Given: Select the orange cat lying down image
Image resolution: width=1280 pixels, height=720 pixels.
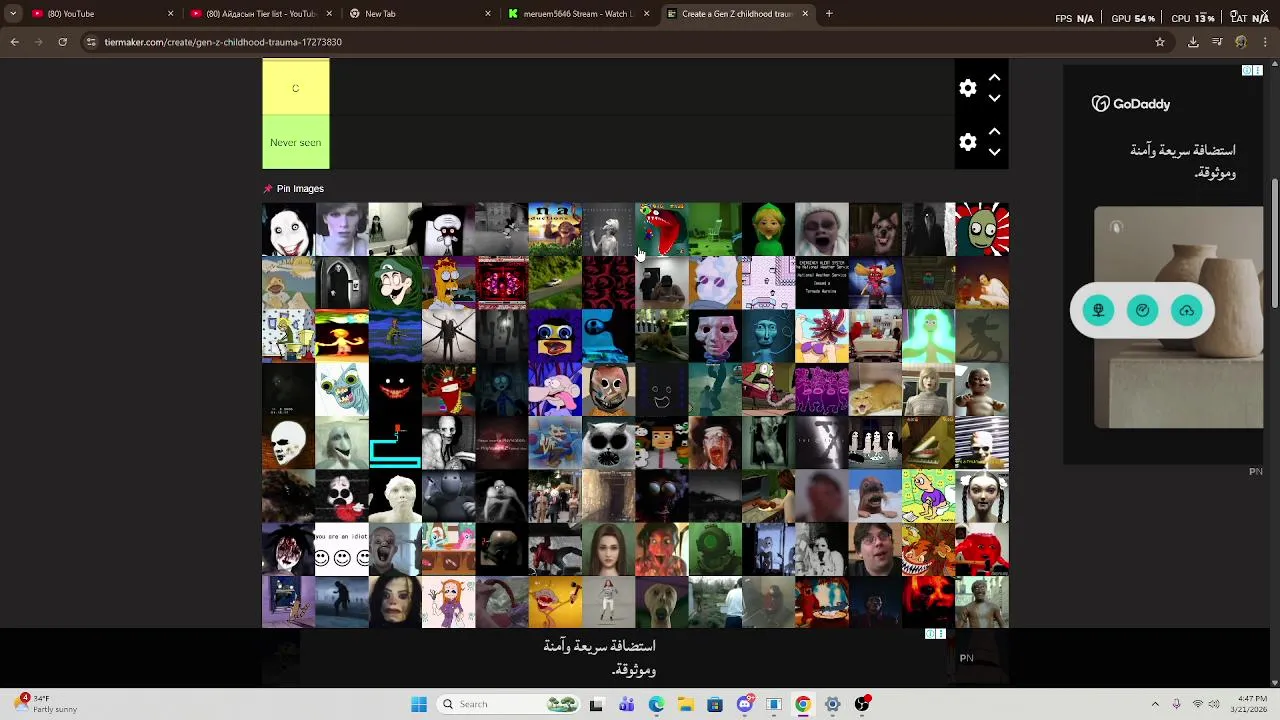Looking at the screenshot, I should [875, 389].
